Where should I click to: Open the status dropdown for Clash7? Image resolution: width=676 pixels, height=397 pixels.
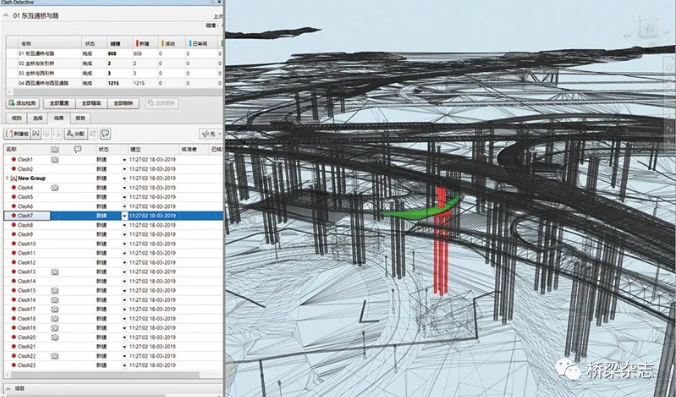click(x=125, y=216)
